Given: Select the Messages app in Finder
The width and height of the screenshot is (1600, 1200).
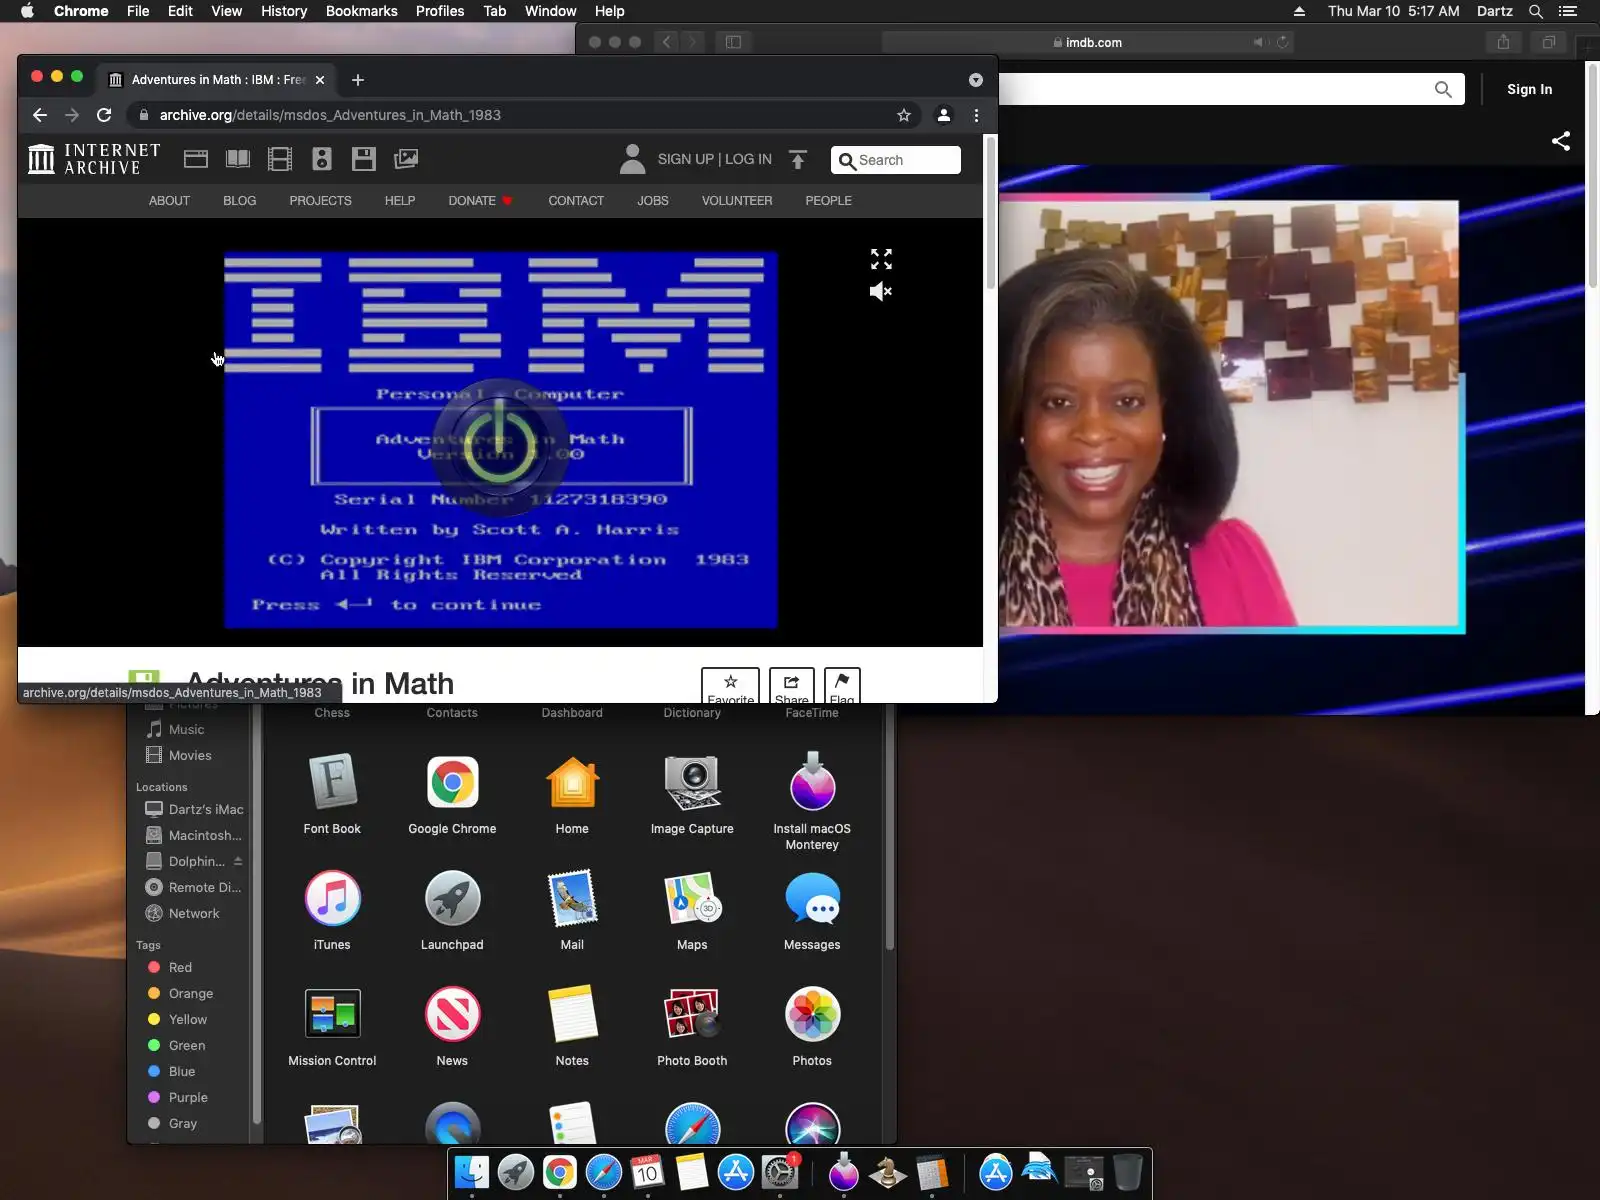Looking at the screenshot, I should click(812, 910).
